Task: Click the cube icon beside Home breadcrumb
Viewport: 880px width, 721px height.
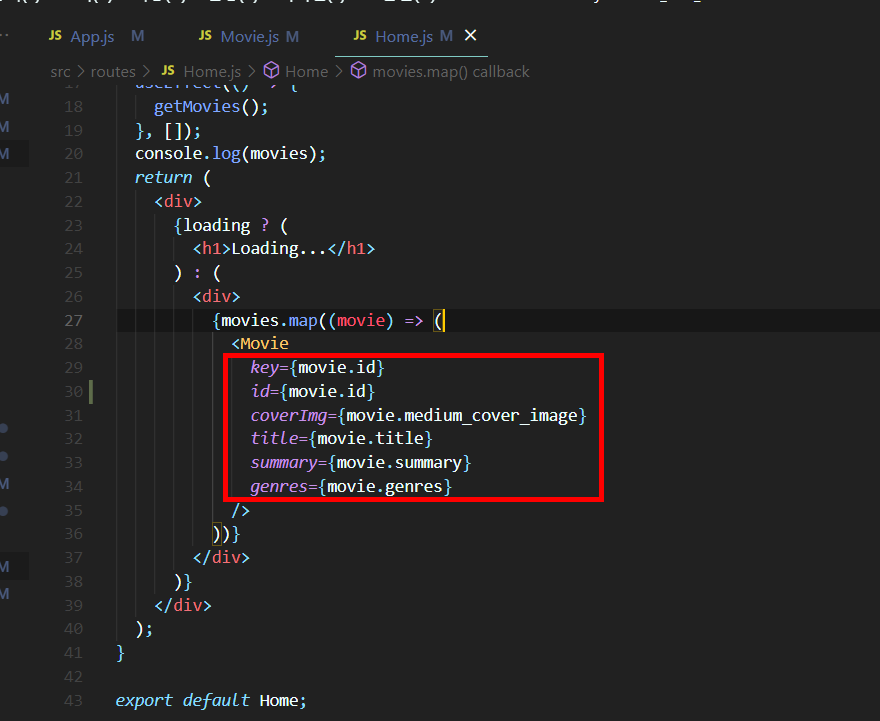Action: tap(272, 71)
